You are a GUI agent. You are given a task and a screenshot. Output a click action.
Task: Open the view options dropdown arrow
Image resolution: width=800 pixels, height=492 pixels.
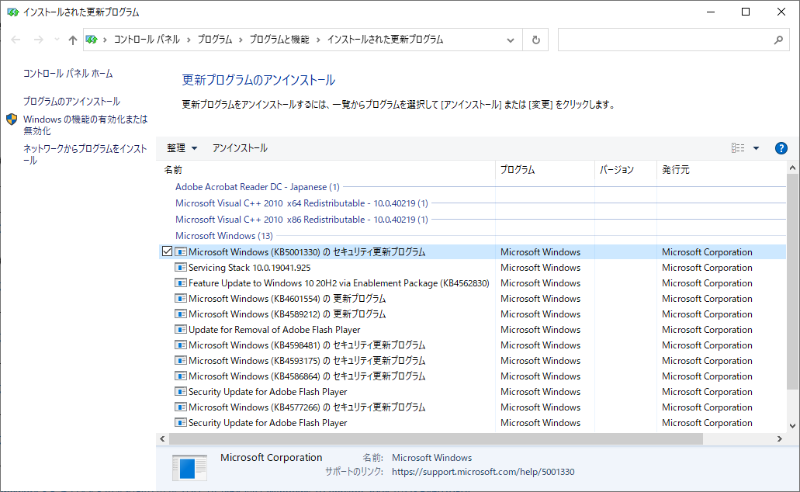[x=756, y=148]
